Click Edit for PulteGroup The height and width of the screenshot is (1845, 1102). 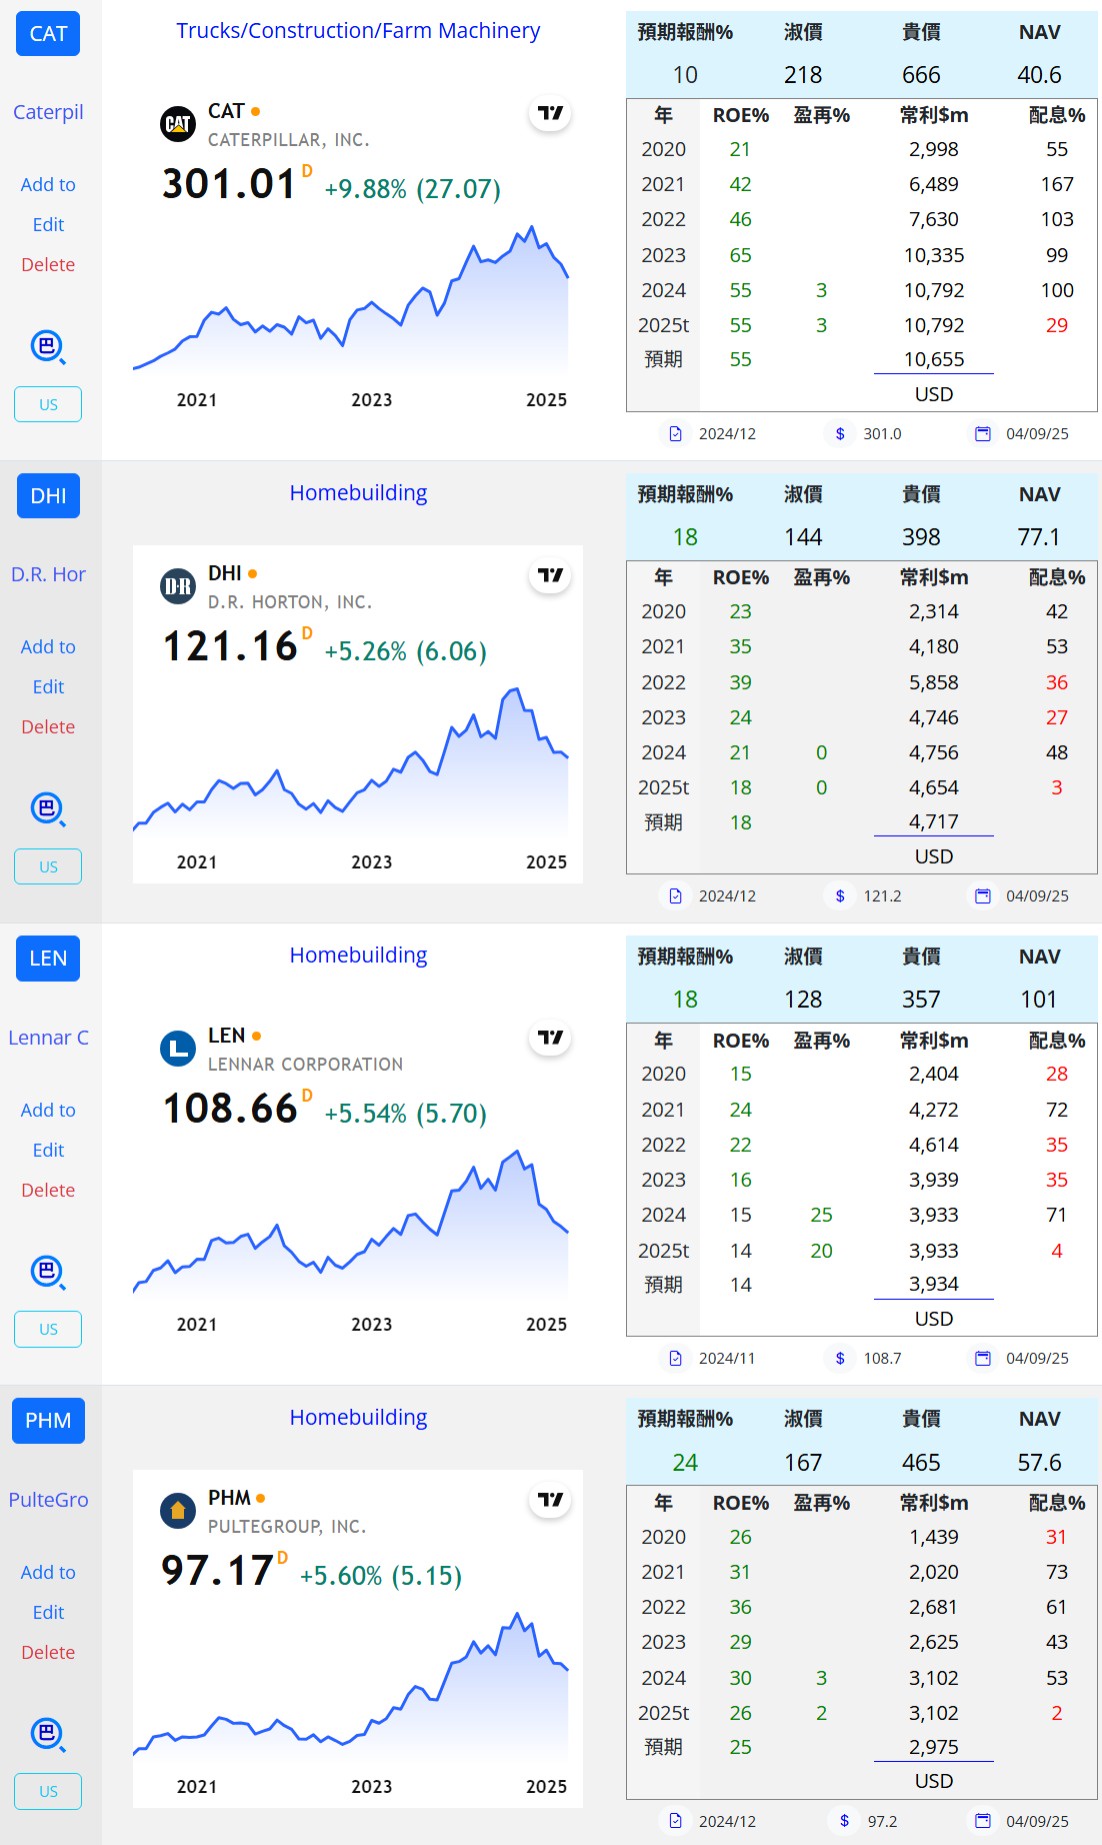(x=48, y=1611)
